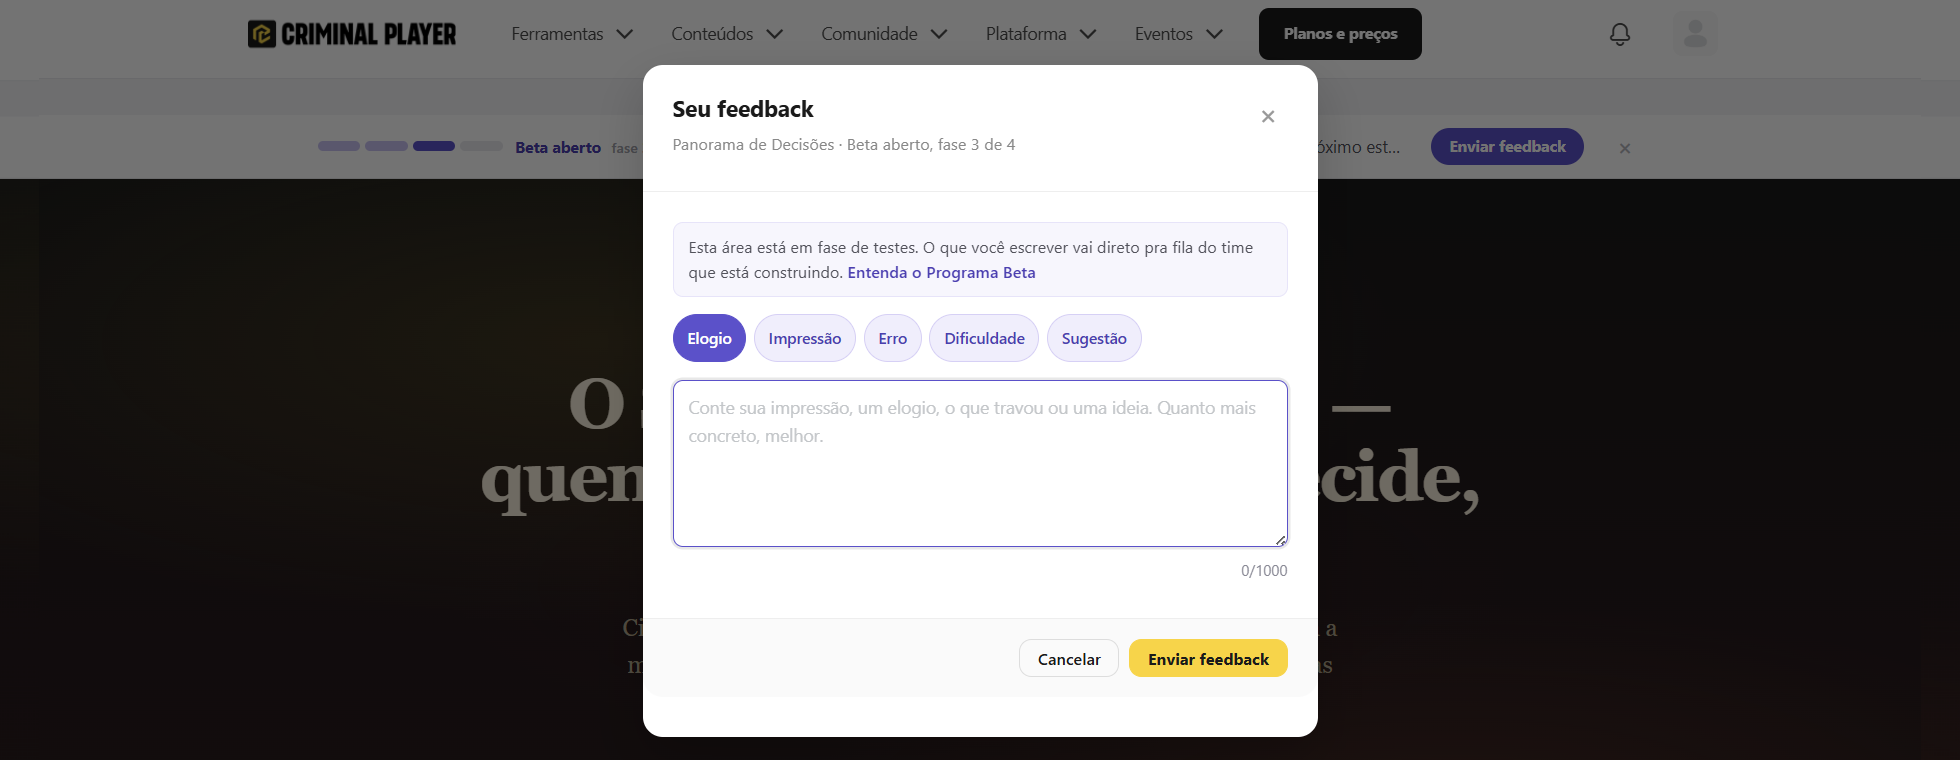The width and height of the screenshot is (1960, 760).
Task: Close the Seu feedback dialog
Action: point(1268,117)
